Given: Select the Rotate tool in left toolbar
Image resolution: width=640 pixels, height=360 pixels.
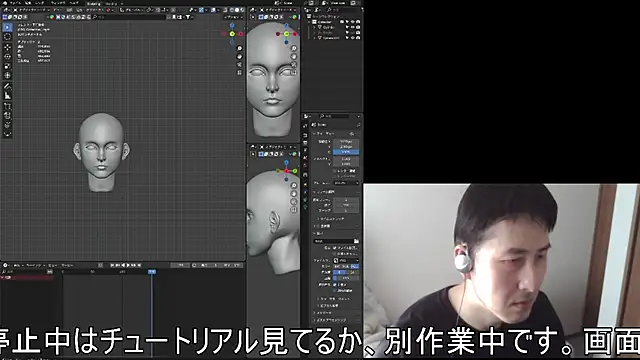Looking at the screenshot, I should coord(7,57).
